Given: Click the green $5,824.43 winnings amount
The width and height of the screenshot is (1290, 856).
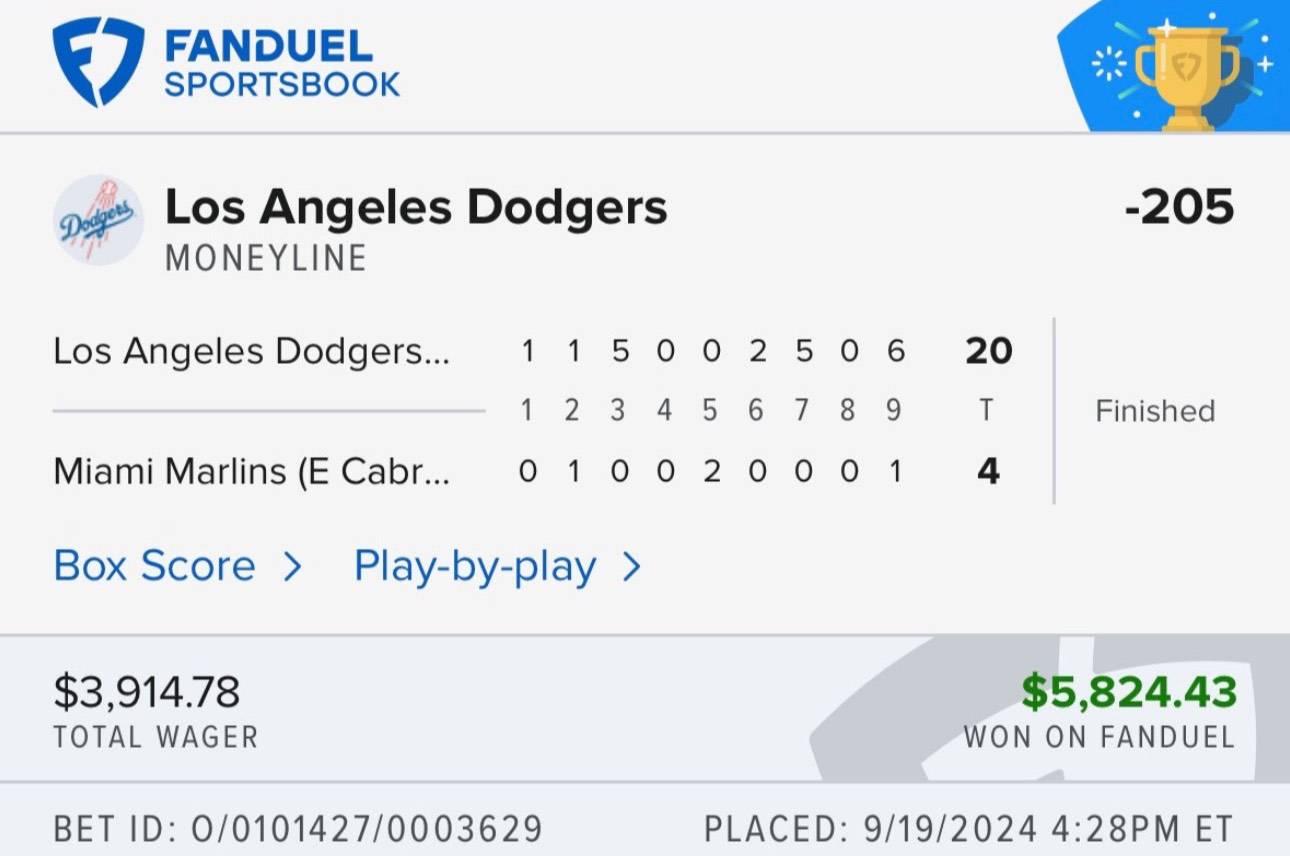Looking at the screenshot, I should pyautogui.click(x=1129, y=692).
